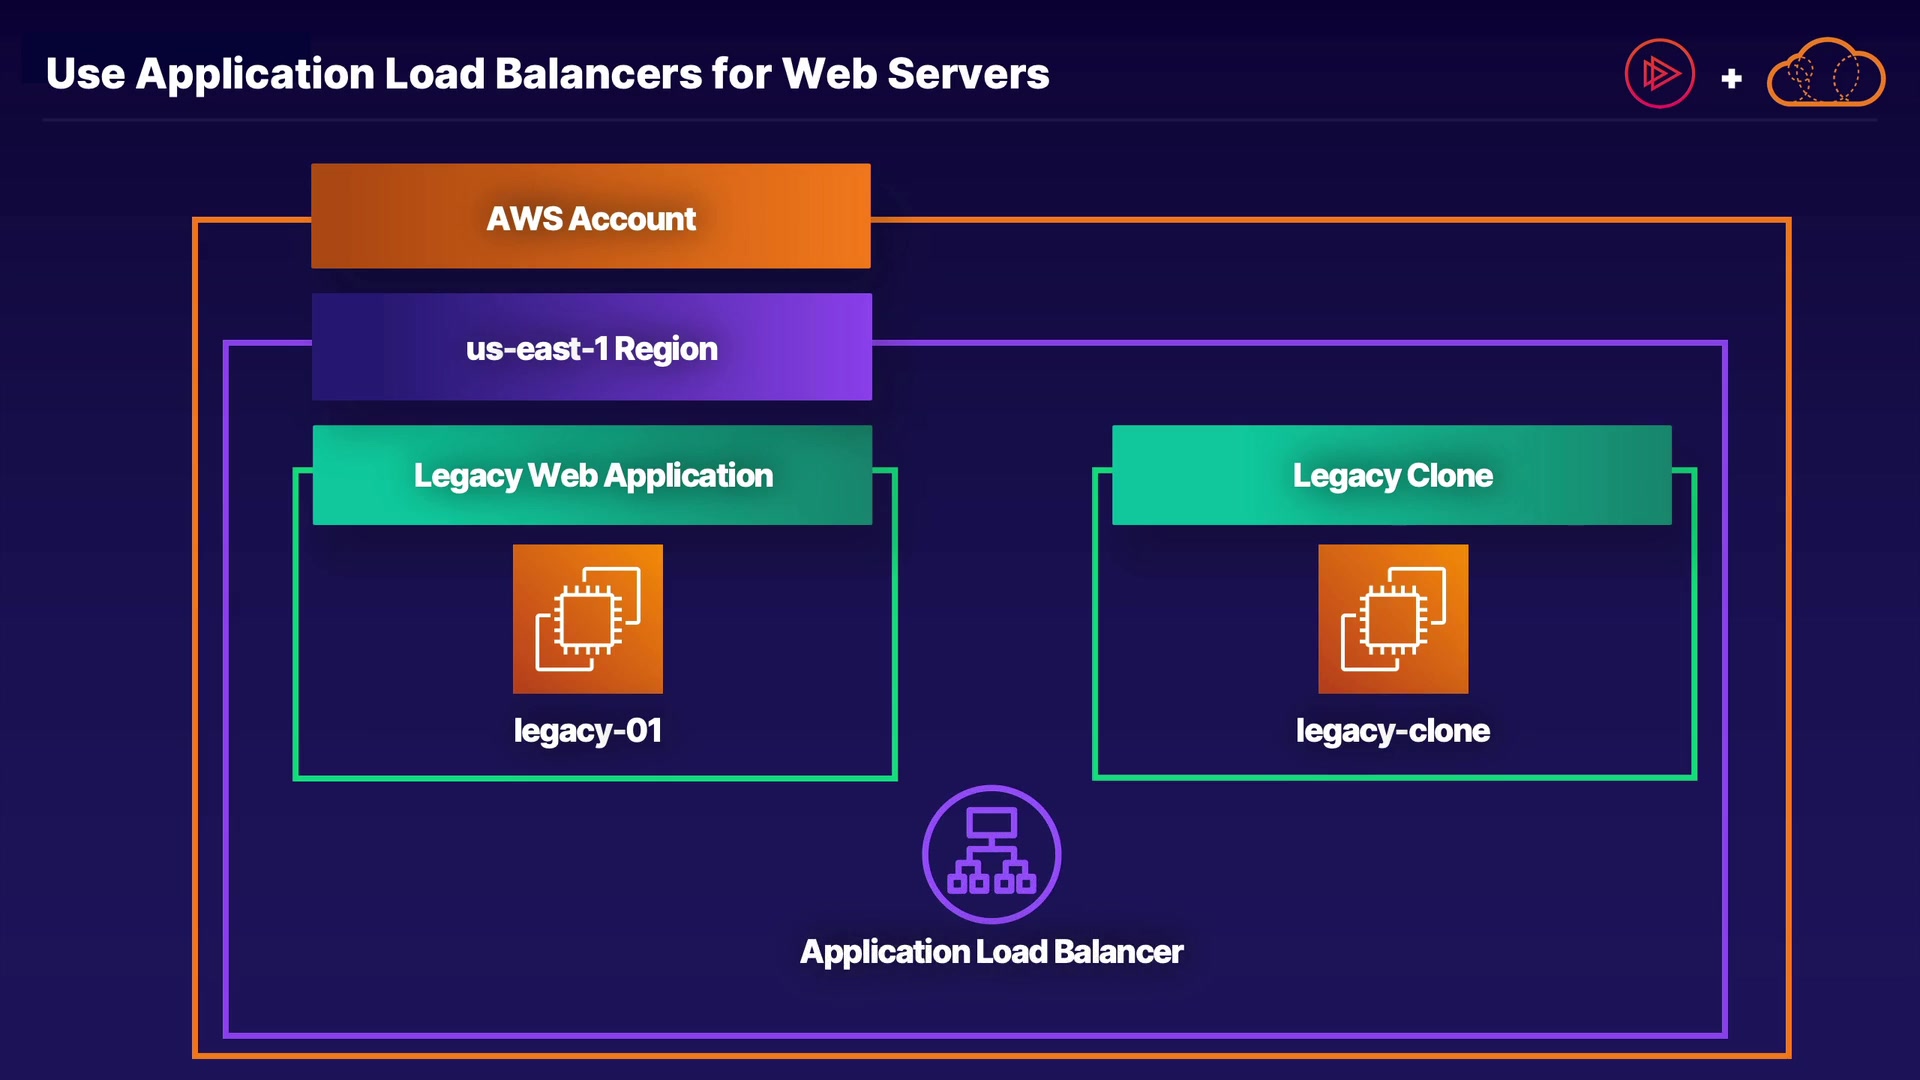Click the legacy-01 EC2 instance icon
1920x1080 pixels.
pos(588,619)
